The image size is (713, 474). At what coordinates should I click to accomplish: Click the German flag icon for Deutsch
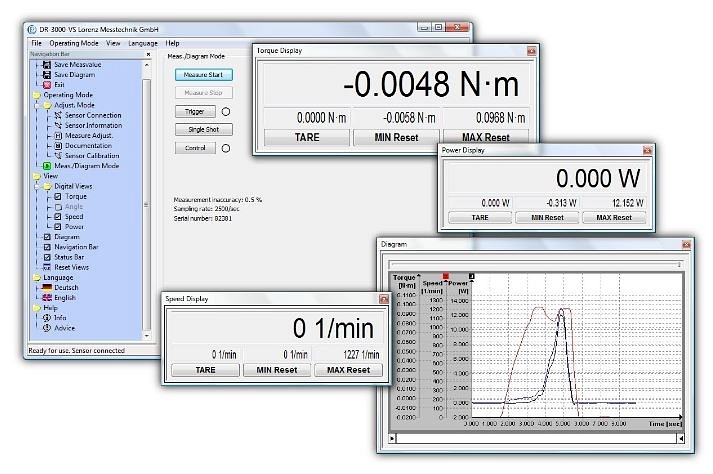[x=47, y=287]
